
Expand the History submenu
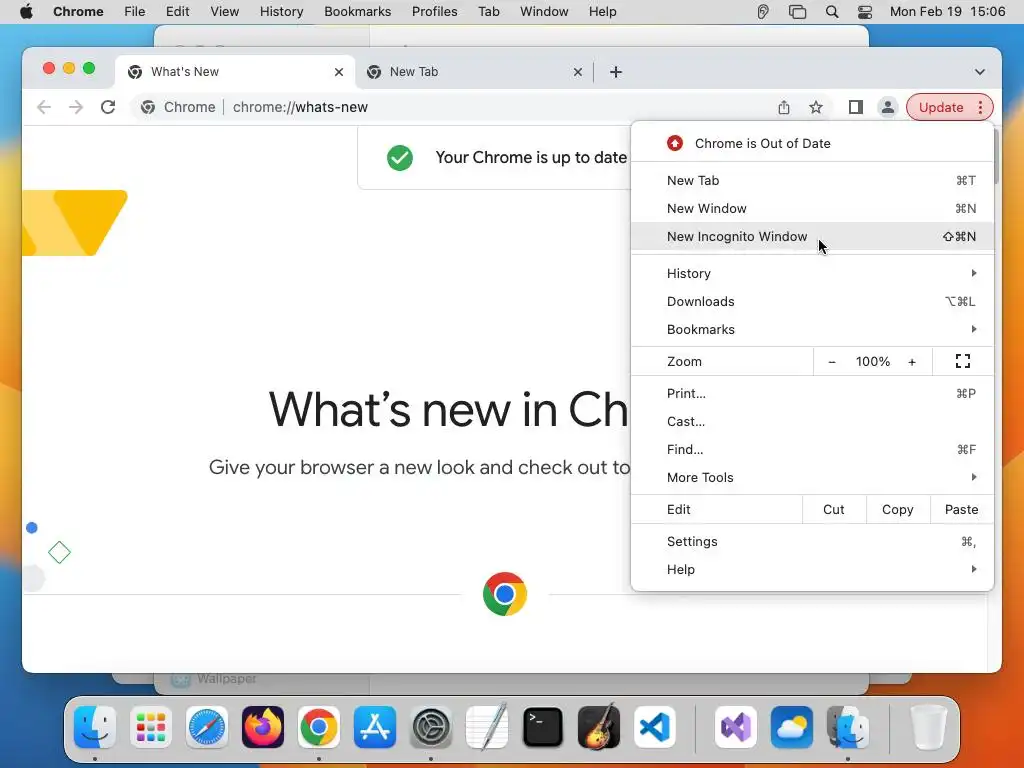pyautogui.click(x=812, y=273)
